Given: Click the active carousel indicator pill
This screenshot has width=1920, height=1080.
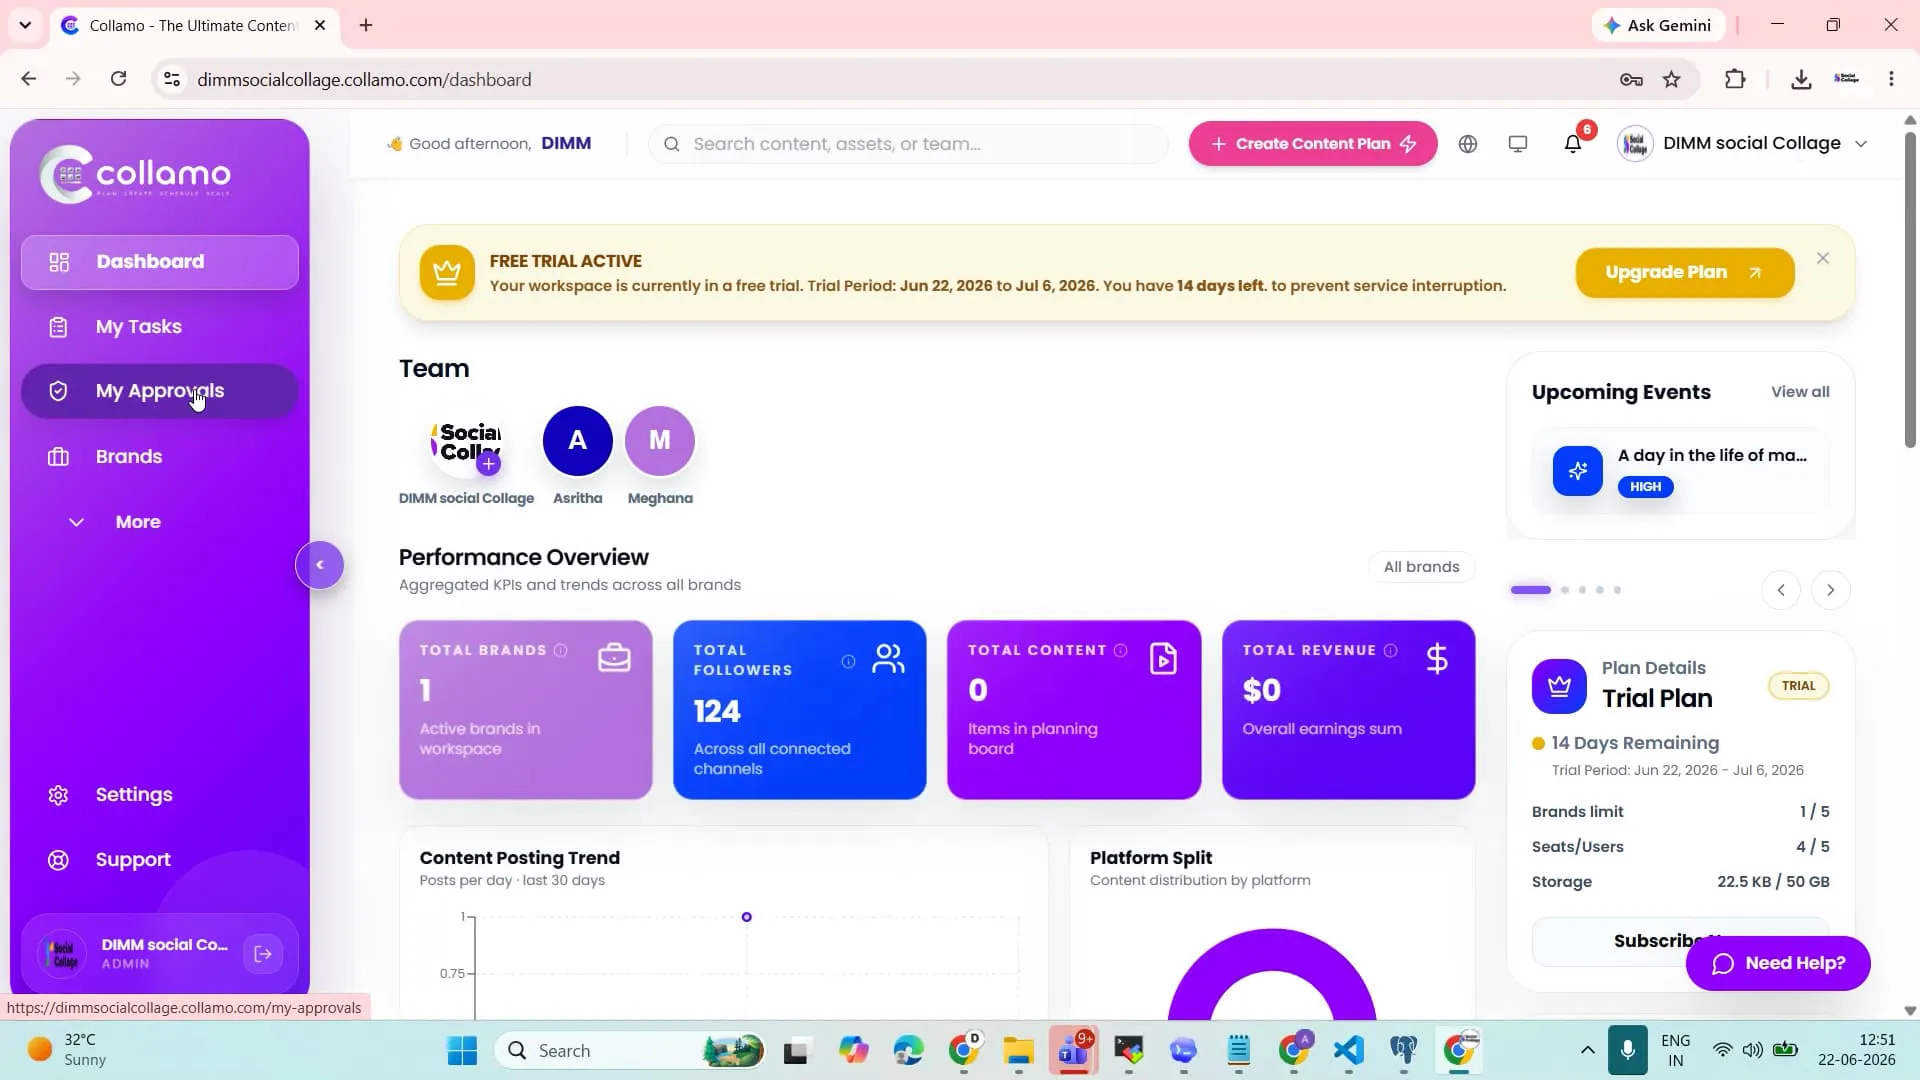Looking at the screenshot, I should 1530,590.
